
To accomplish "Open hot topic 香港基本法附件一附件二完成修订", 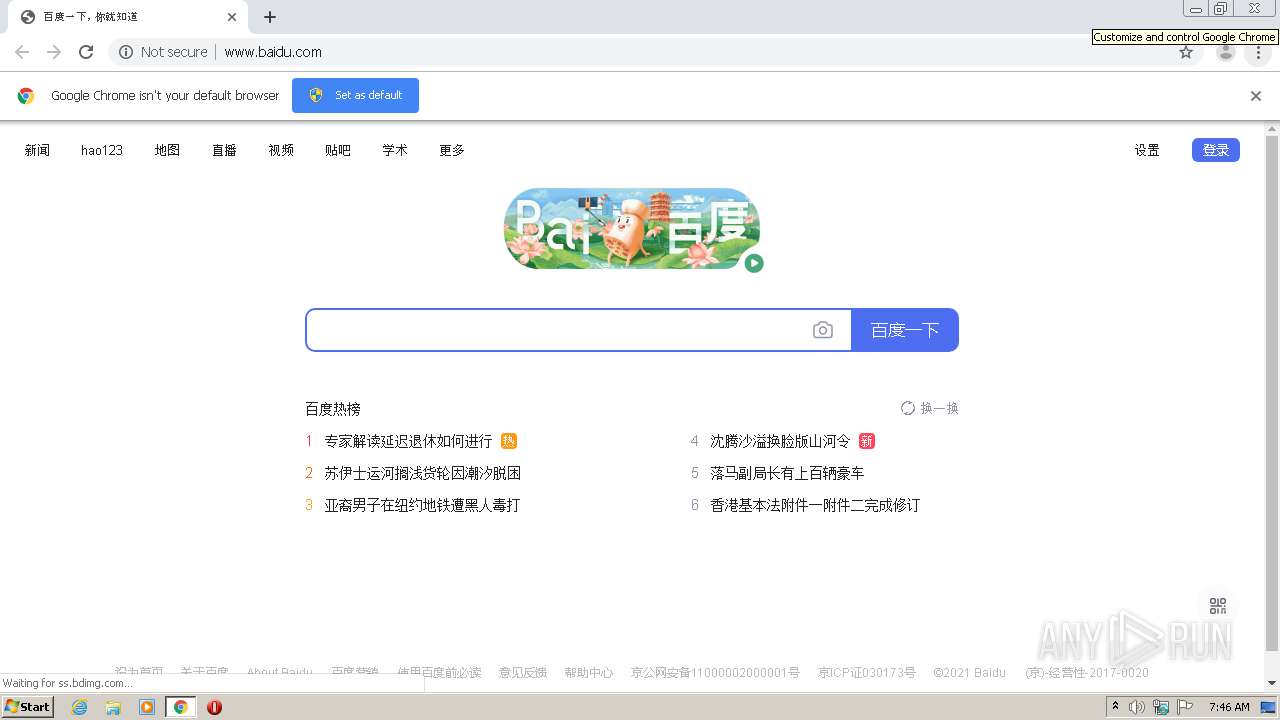I will point(815,505).
